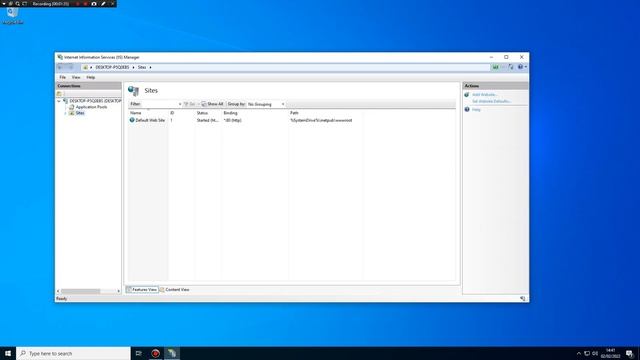Select the DESKTOP-PSQ0I8S server node text

[x=95, y=101]
